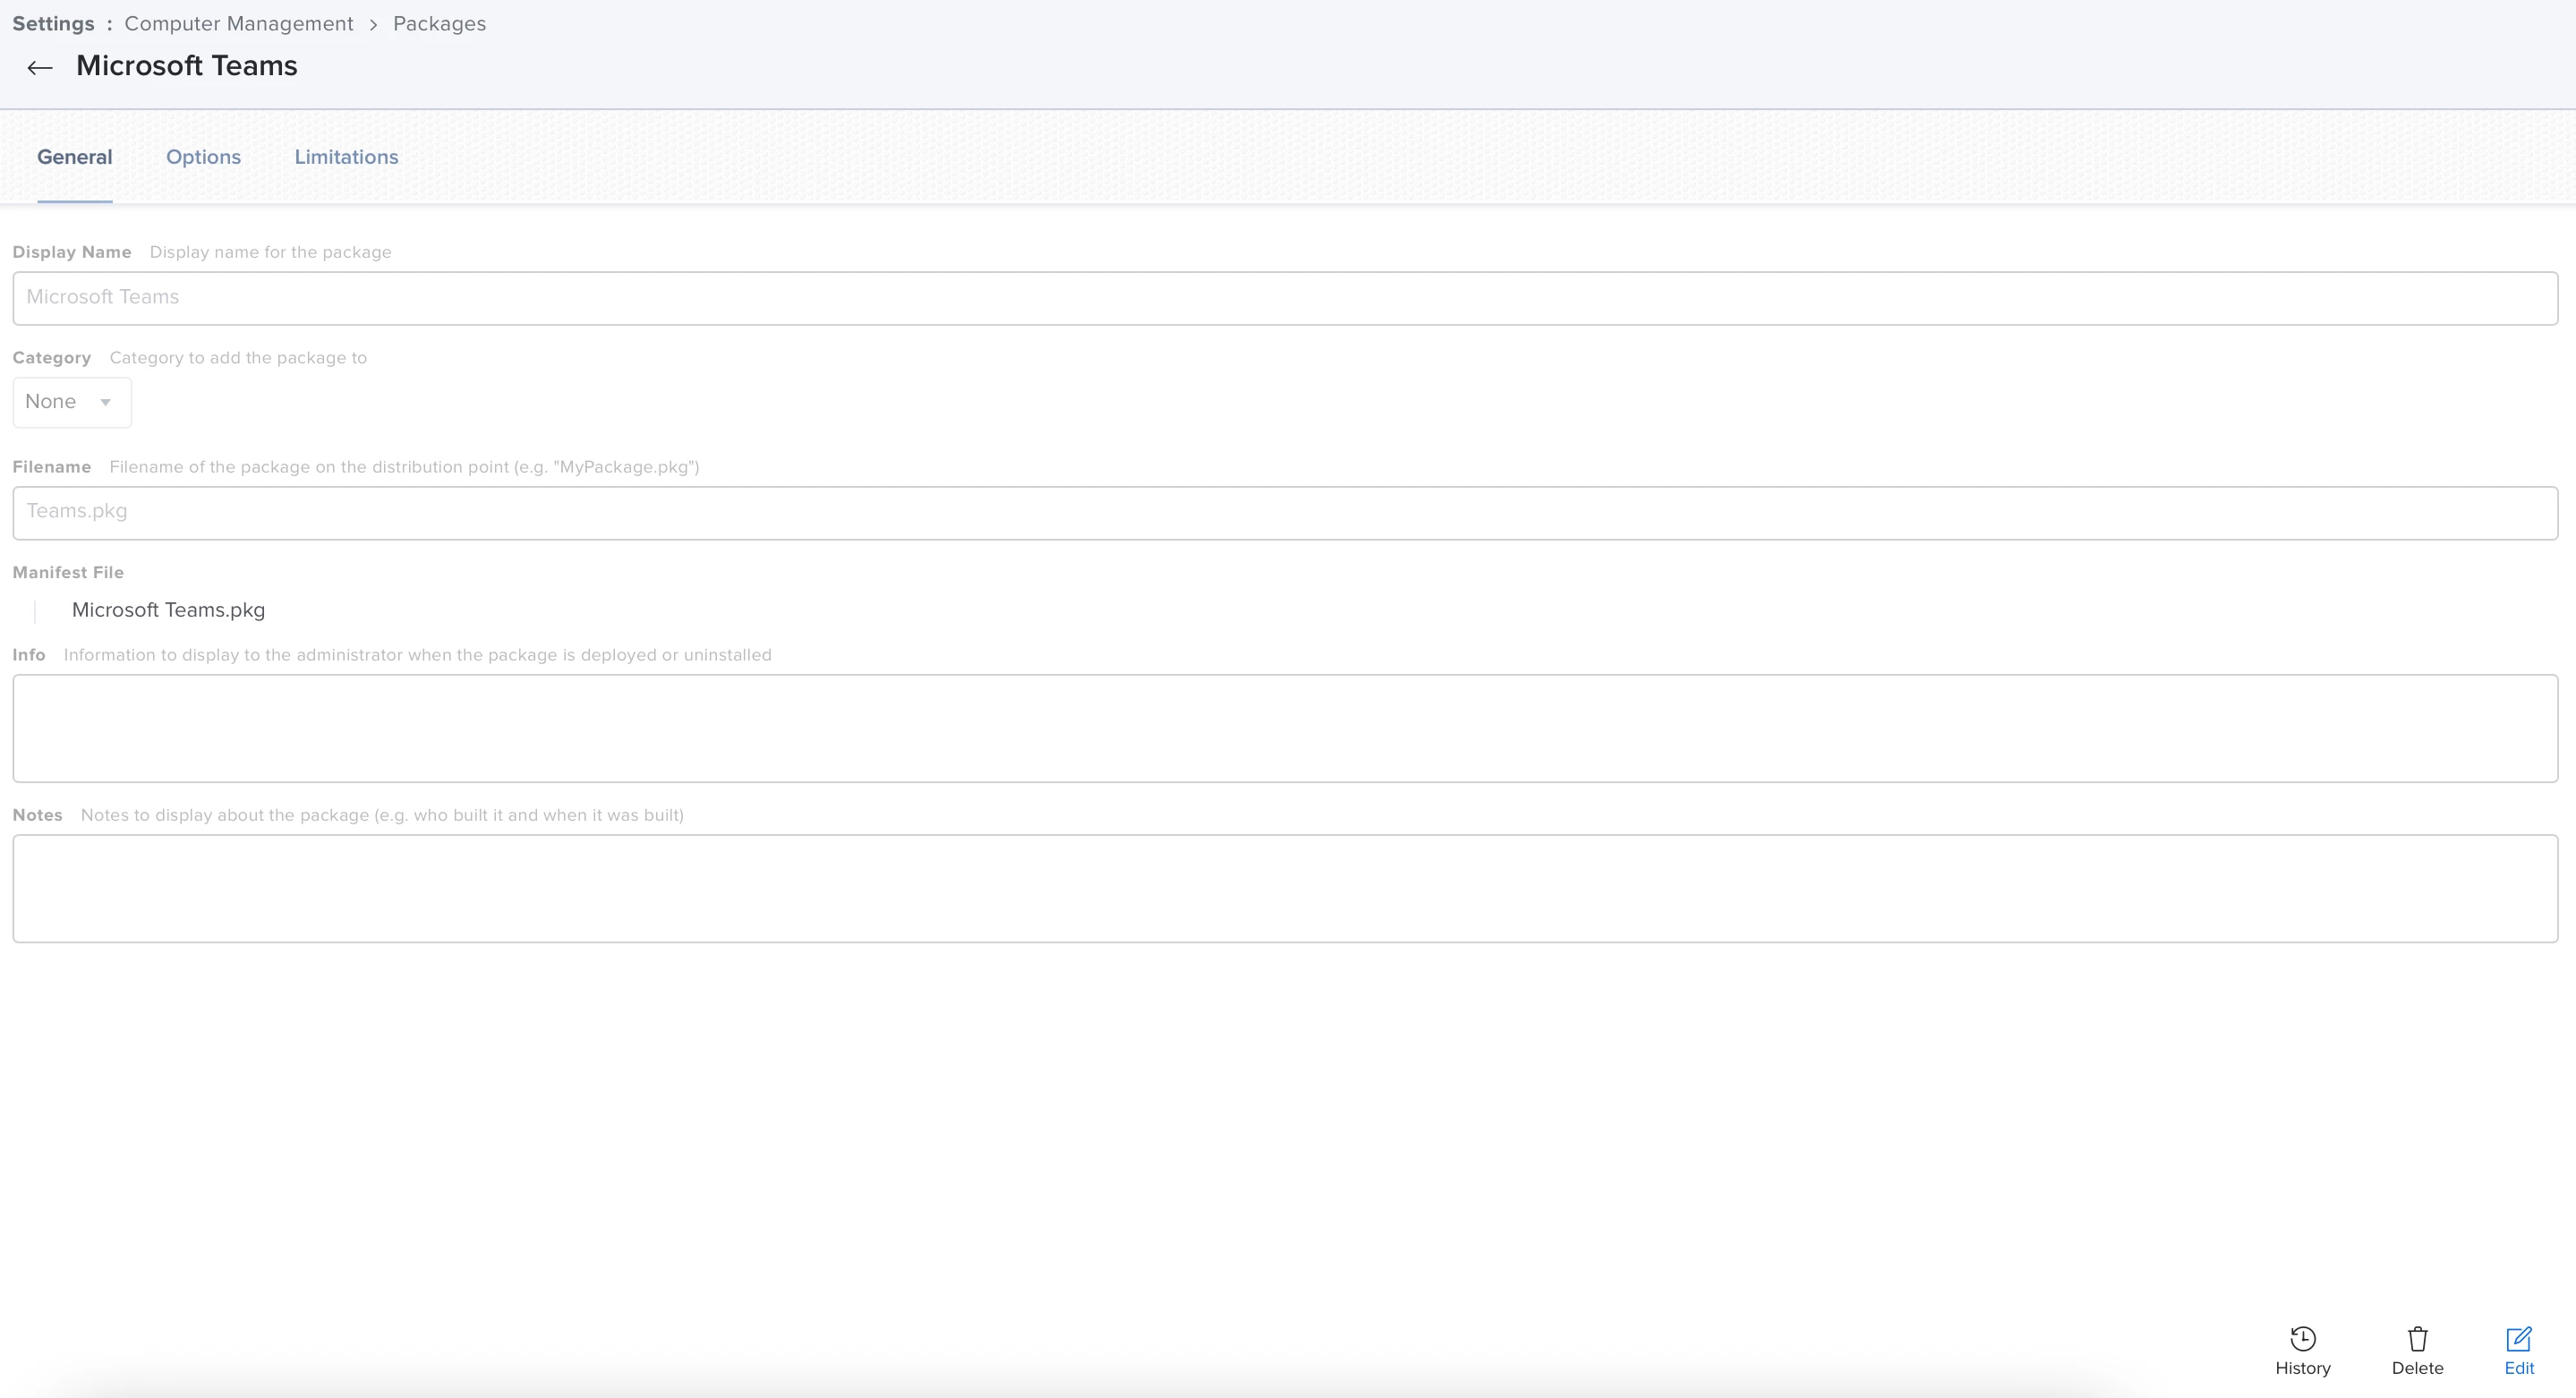2576x1398 pixels.
Task: Click the Display Name label
Action: point(72,252)
